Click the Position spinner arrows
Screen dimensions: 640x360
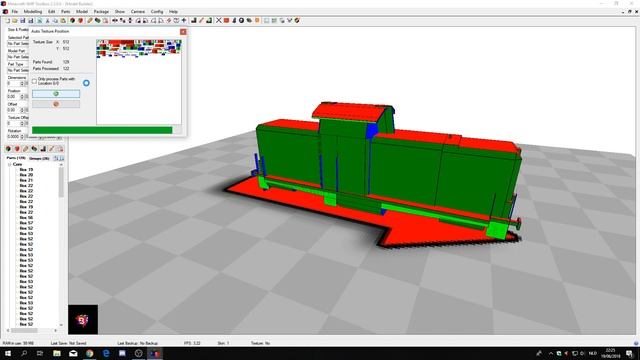[22, 97]
